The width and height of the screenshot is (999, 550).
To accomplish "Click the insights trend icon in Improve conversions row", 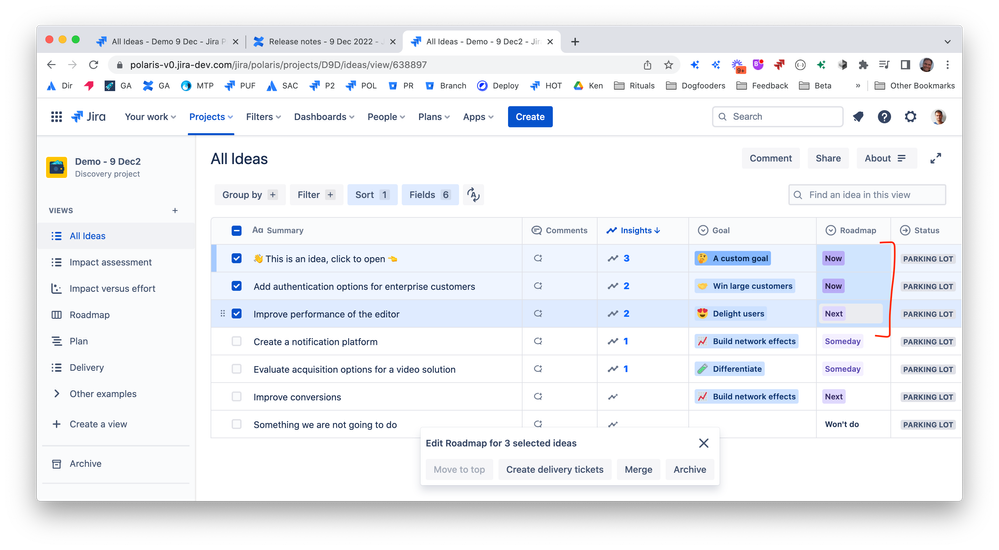I will pos(612,396).
